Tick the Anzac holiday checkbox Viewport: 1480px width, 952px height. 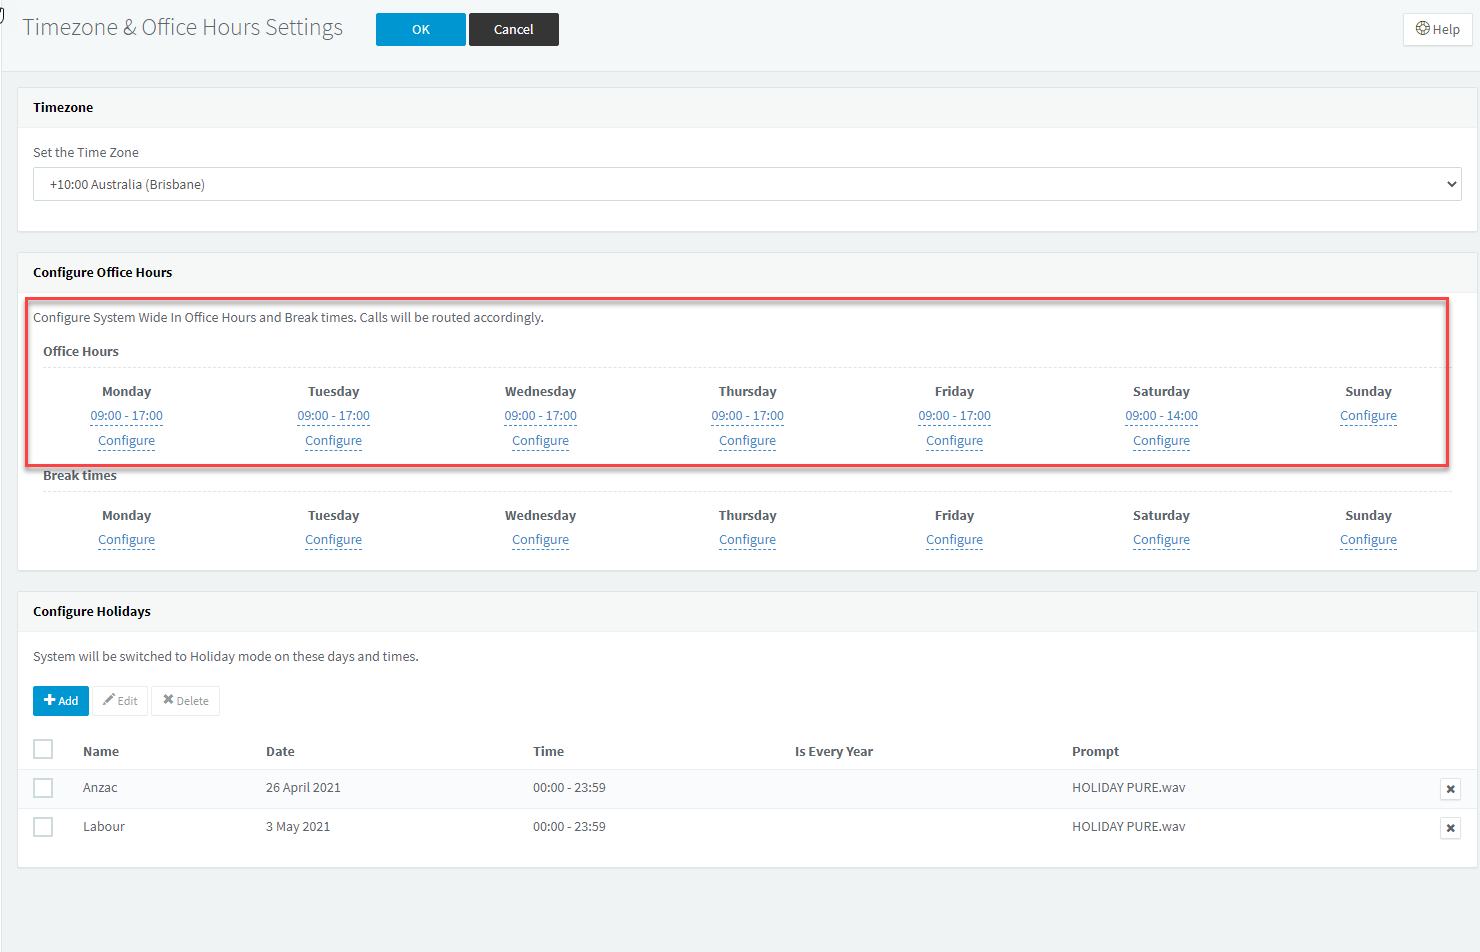[x=43, y=788]
